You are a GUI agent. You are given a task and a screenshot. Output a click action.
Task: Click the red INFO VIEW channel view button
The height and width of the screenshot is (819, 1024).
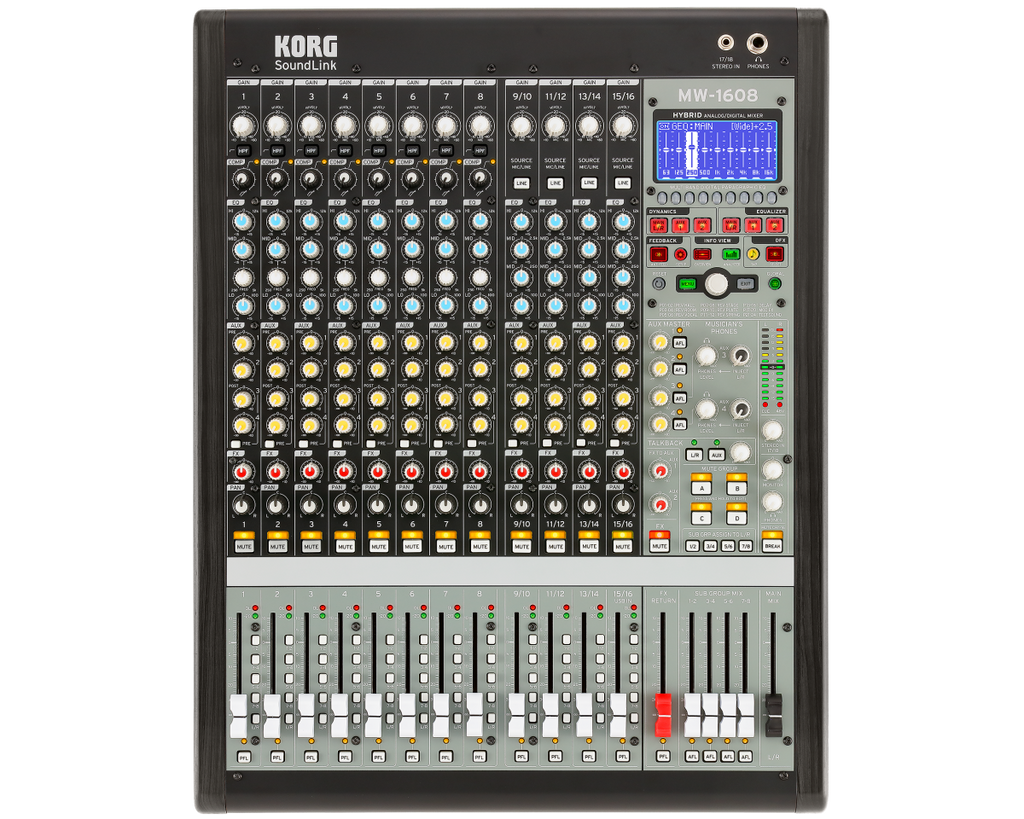703,254
